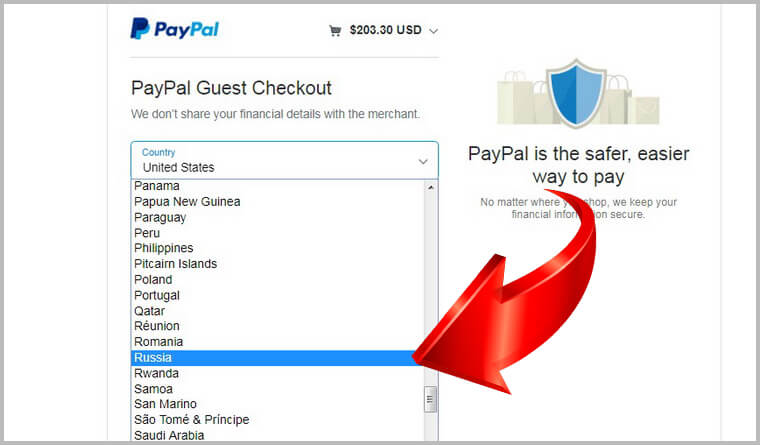Viewport: 760px width, 445px height.
Task: Pick Qatar from the dropdown
Action: (x=277, y=311)
